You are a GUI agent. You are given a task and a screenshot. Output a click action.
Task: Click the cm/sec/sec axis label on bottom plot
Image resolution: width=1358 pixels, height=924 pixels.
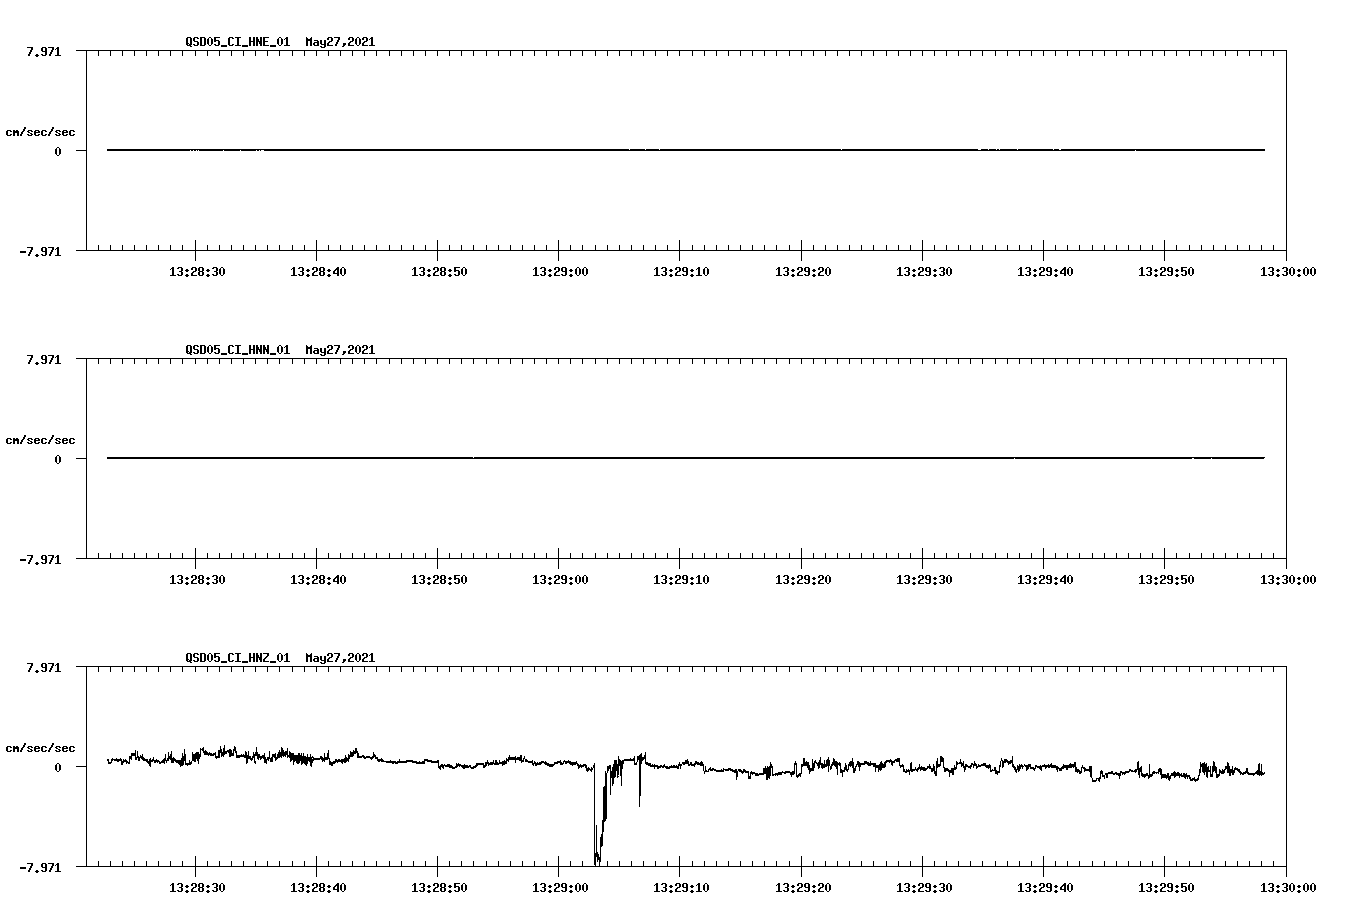pyautogui.click(x=41, y=747)
